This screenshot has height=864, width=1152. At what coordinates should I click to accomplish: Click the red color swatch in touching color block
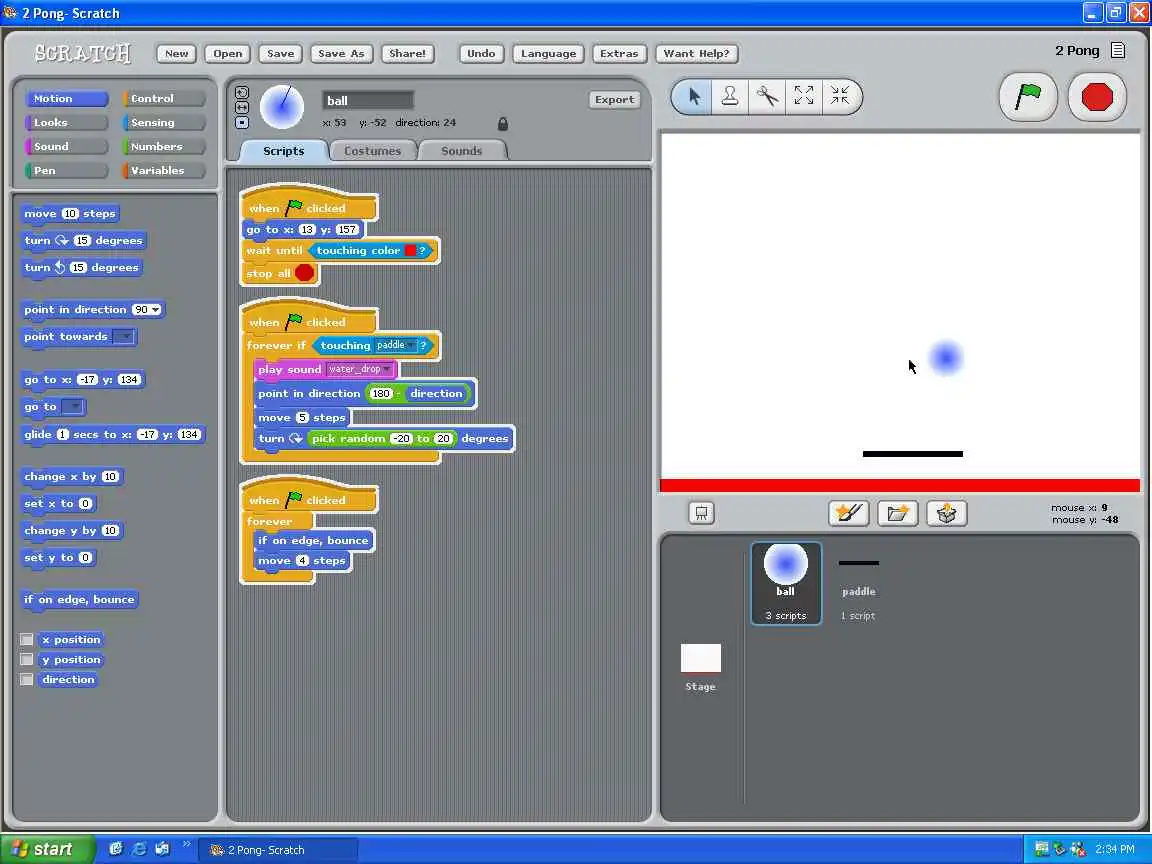(x=411, y=251)
